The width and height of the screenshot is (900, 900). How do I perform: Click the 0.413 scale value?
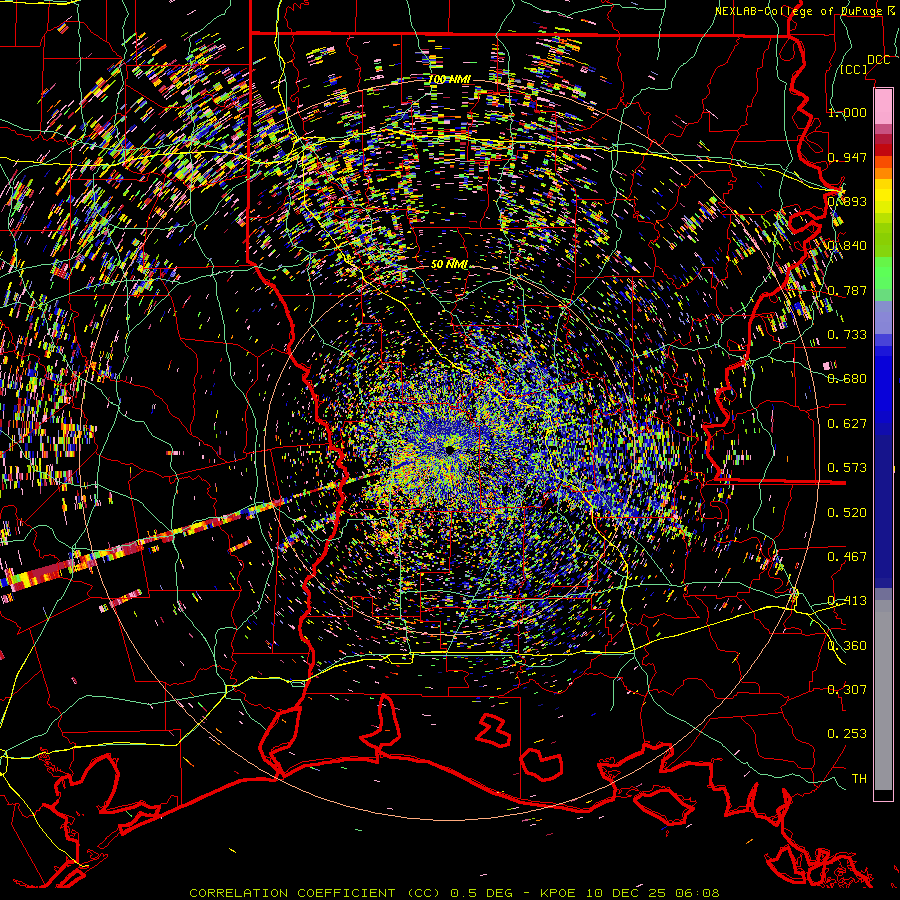pyautogui.click(x=847, y=601)
